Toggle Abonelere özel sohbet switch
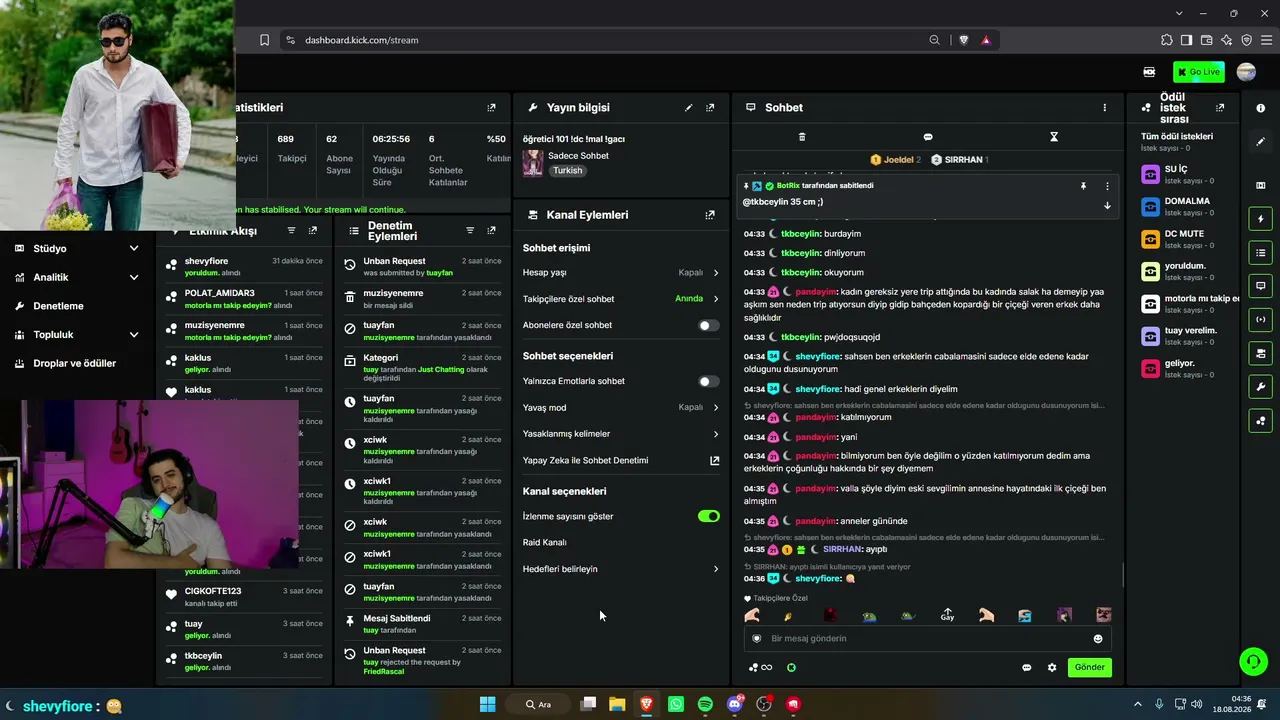The width and height of the screenshot is (1280, 720). [708, 325]
